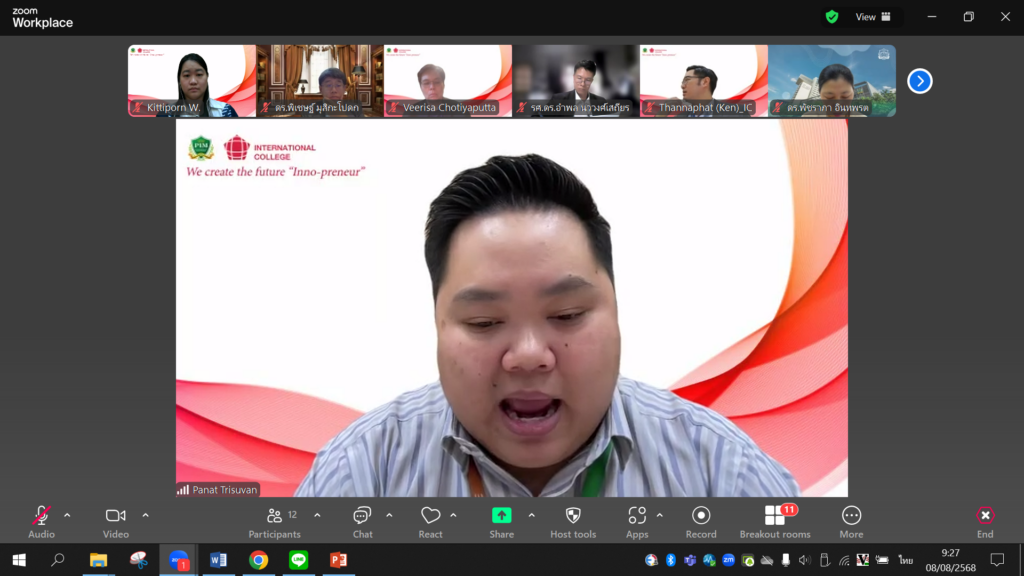Open the Chat panel
The image size is (1024, 576).
[x=362, y=522]
